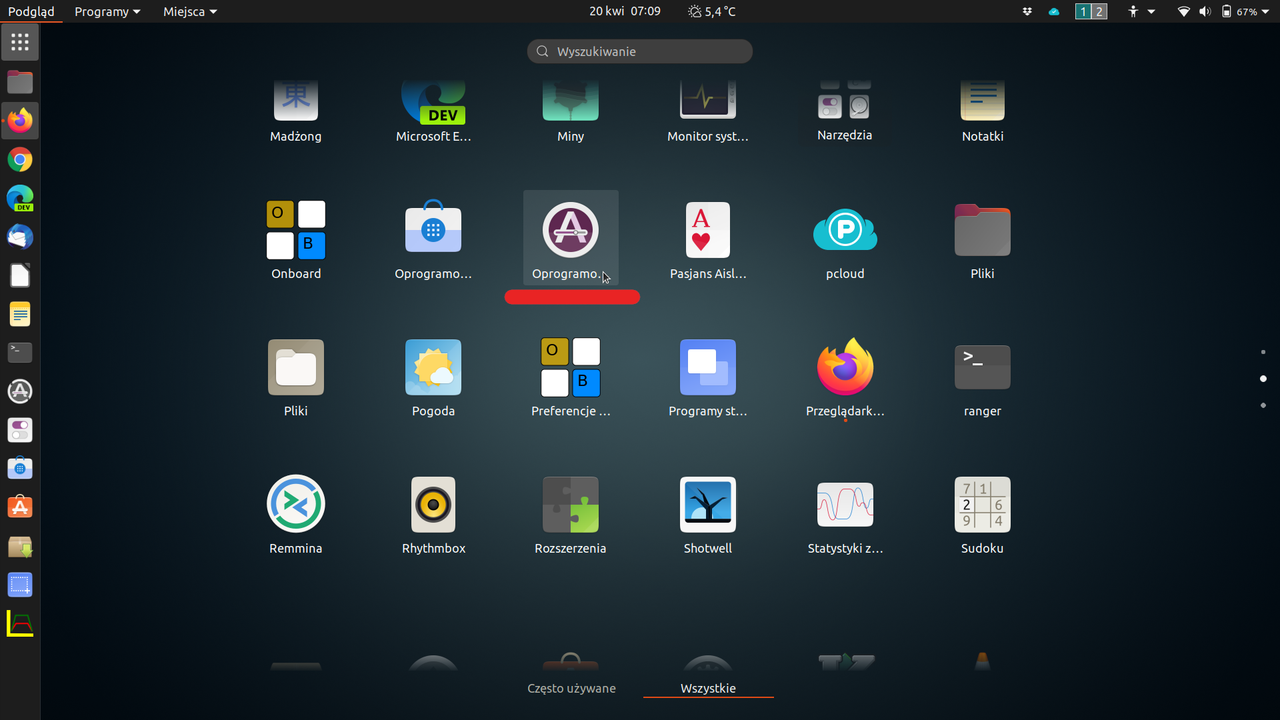Click the pCloud tray icon in top bar
The image size is (1280, 720).
[1054, 12]
